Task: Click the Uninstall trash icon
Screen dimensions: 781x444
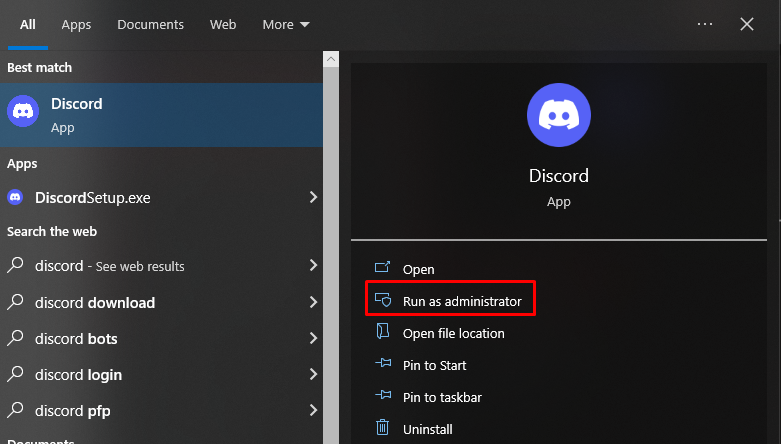Action: tap(383, 427)
